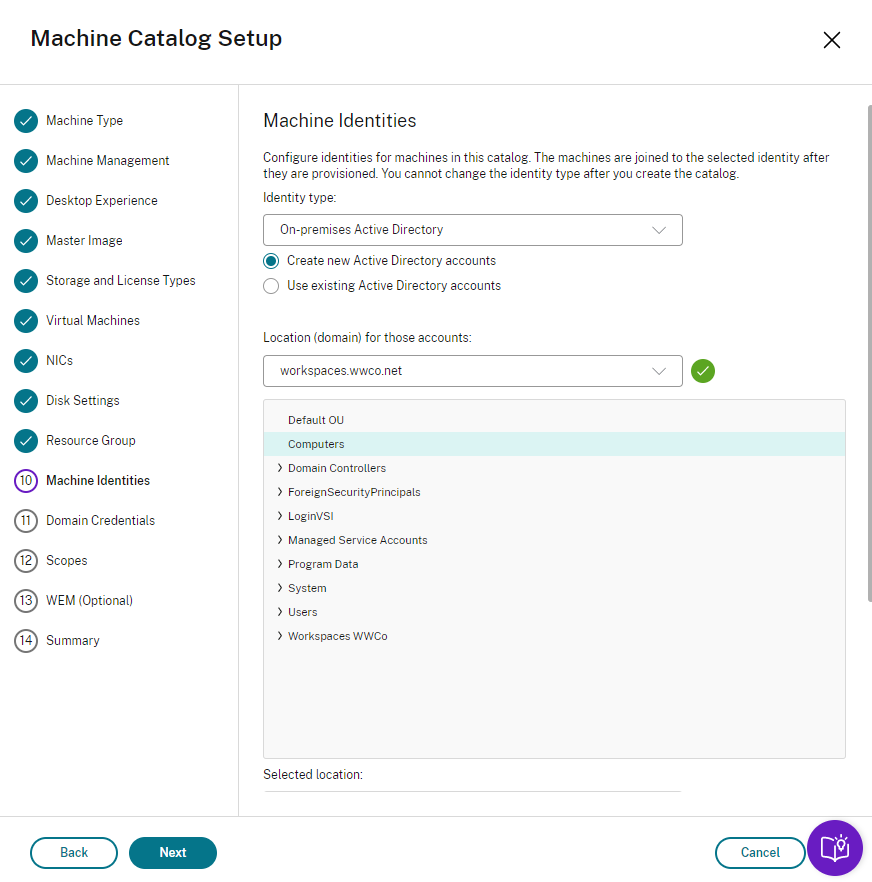
Task: Click the Master Image step checkmark icon
Action: pos(26,241)
